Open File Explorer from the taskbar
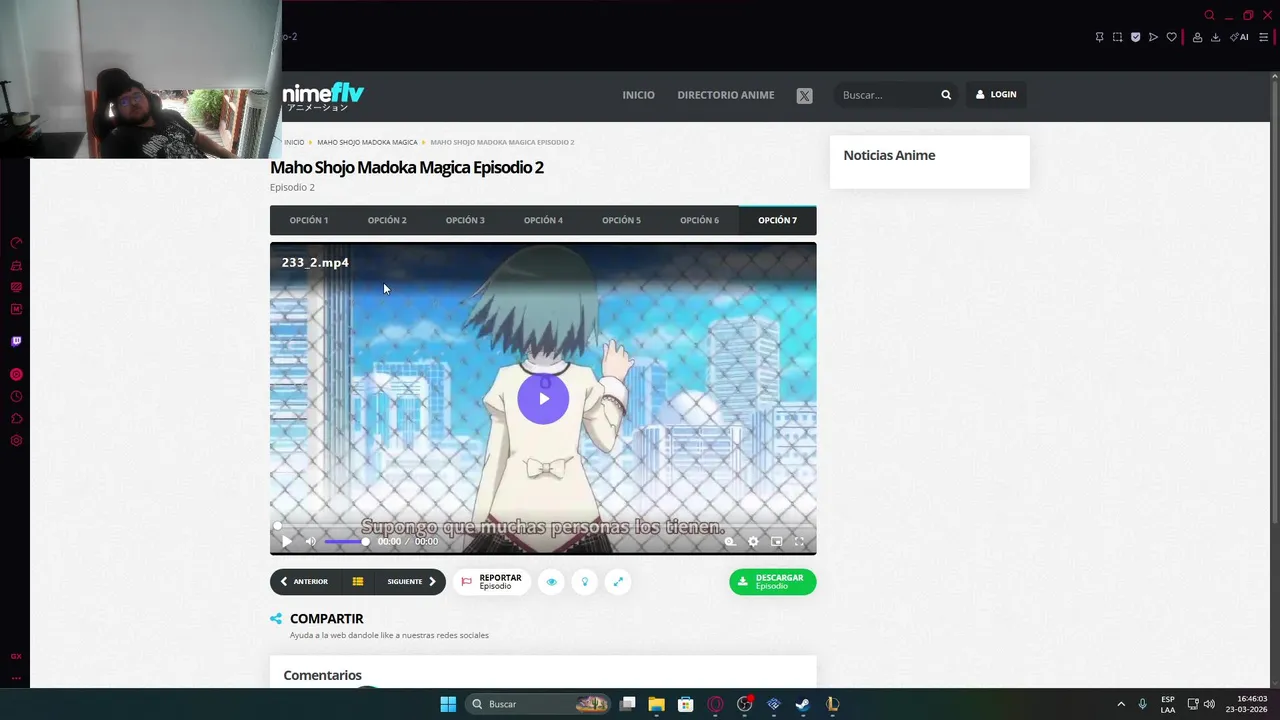Screen dimensions: 1280x720 [656, 704]
